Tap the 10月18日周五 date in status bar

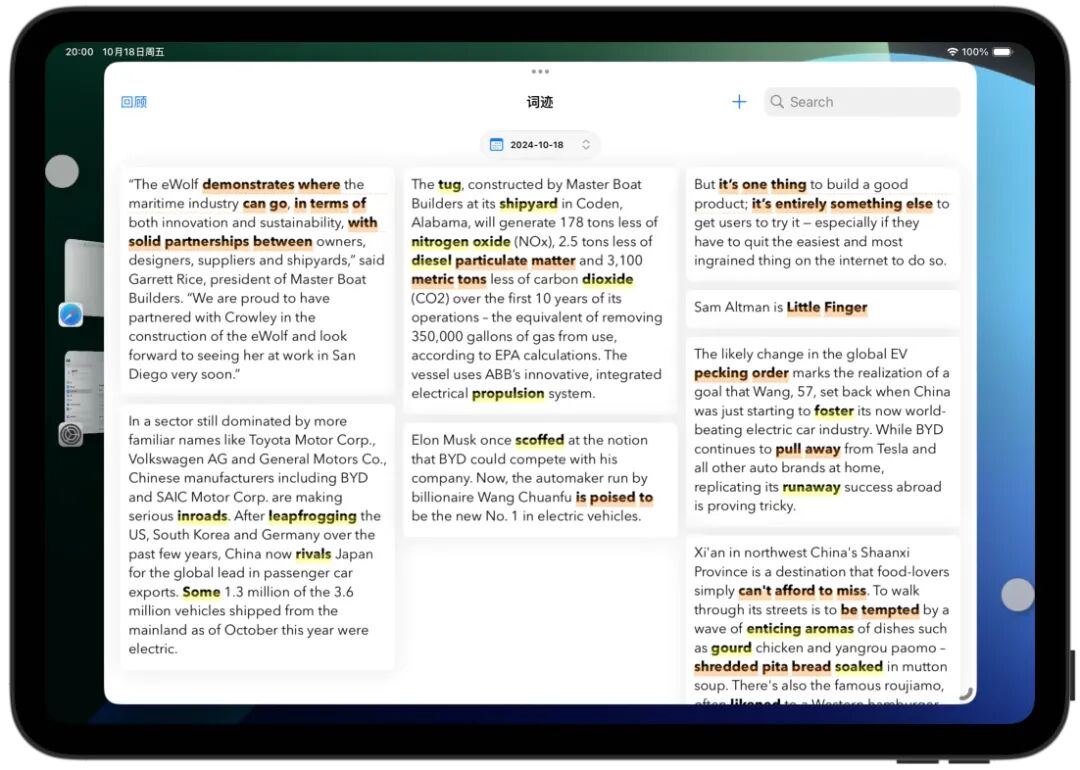(133, 52)
